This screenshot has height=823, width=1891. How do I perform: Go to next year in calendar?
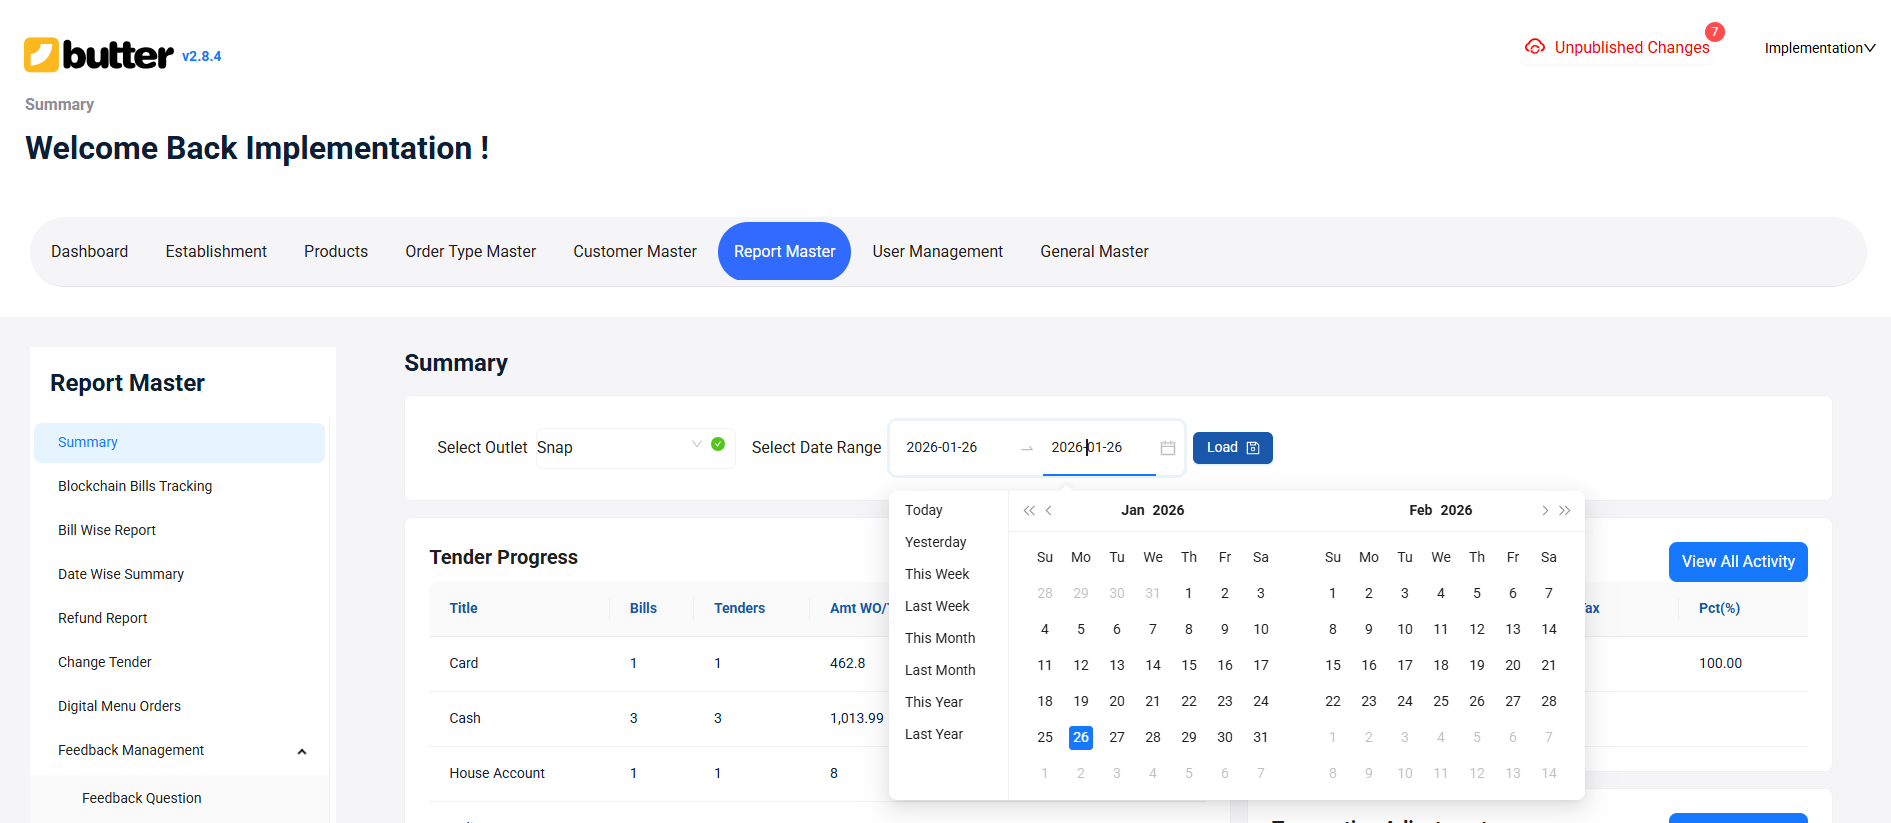click(1565, 511)
